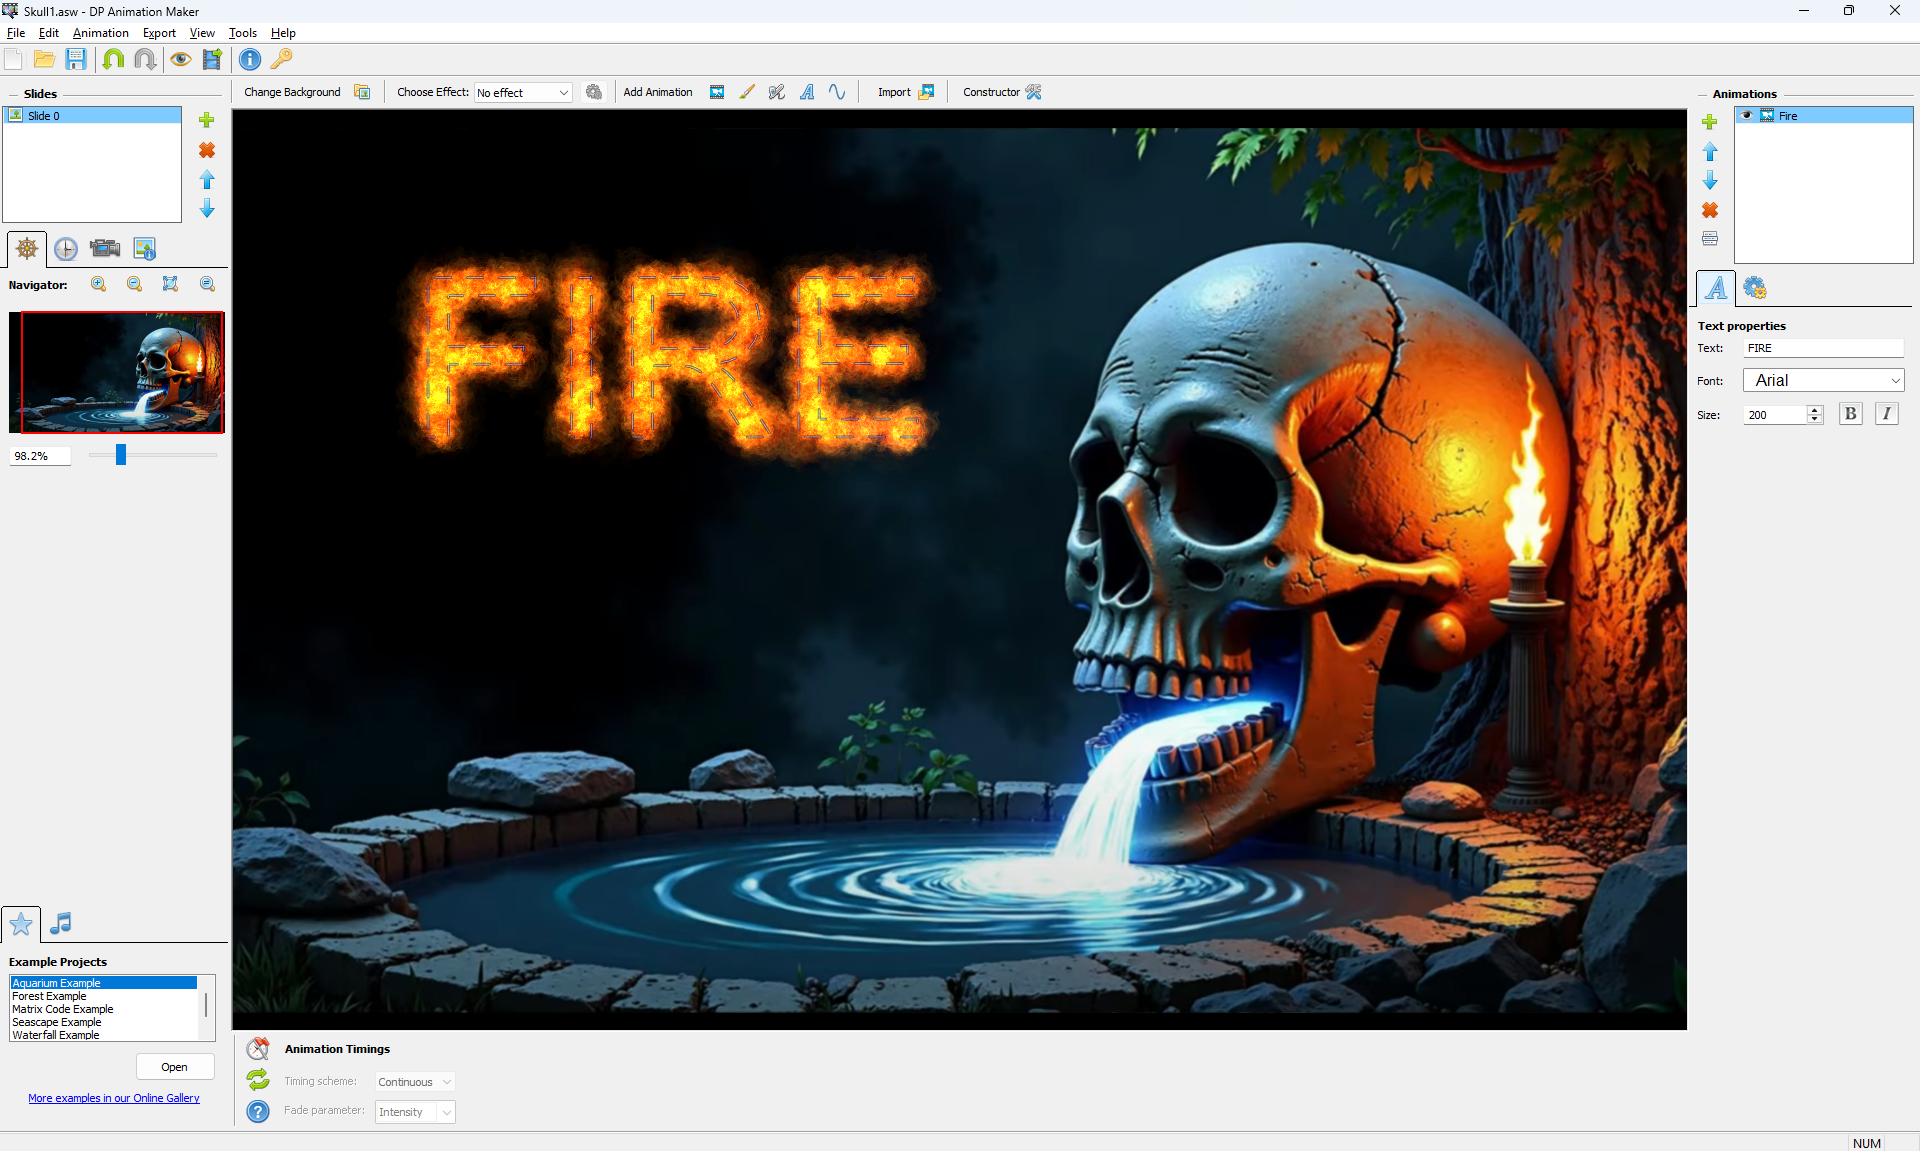Delete the selected animation with red X
The image size is (1920, 1151).
coord(1710,210)
